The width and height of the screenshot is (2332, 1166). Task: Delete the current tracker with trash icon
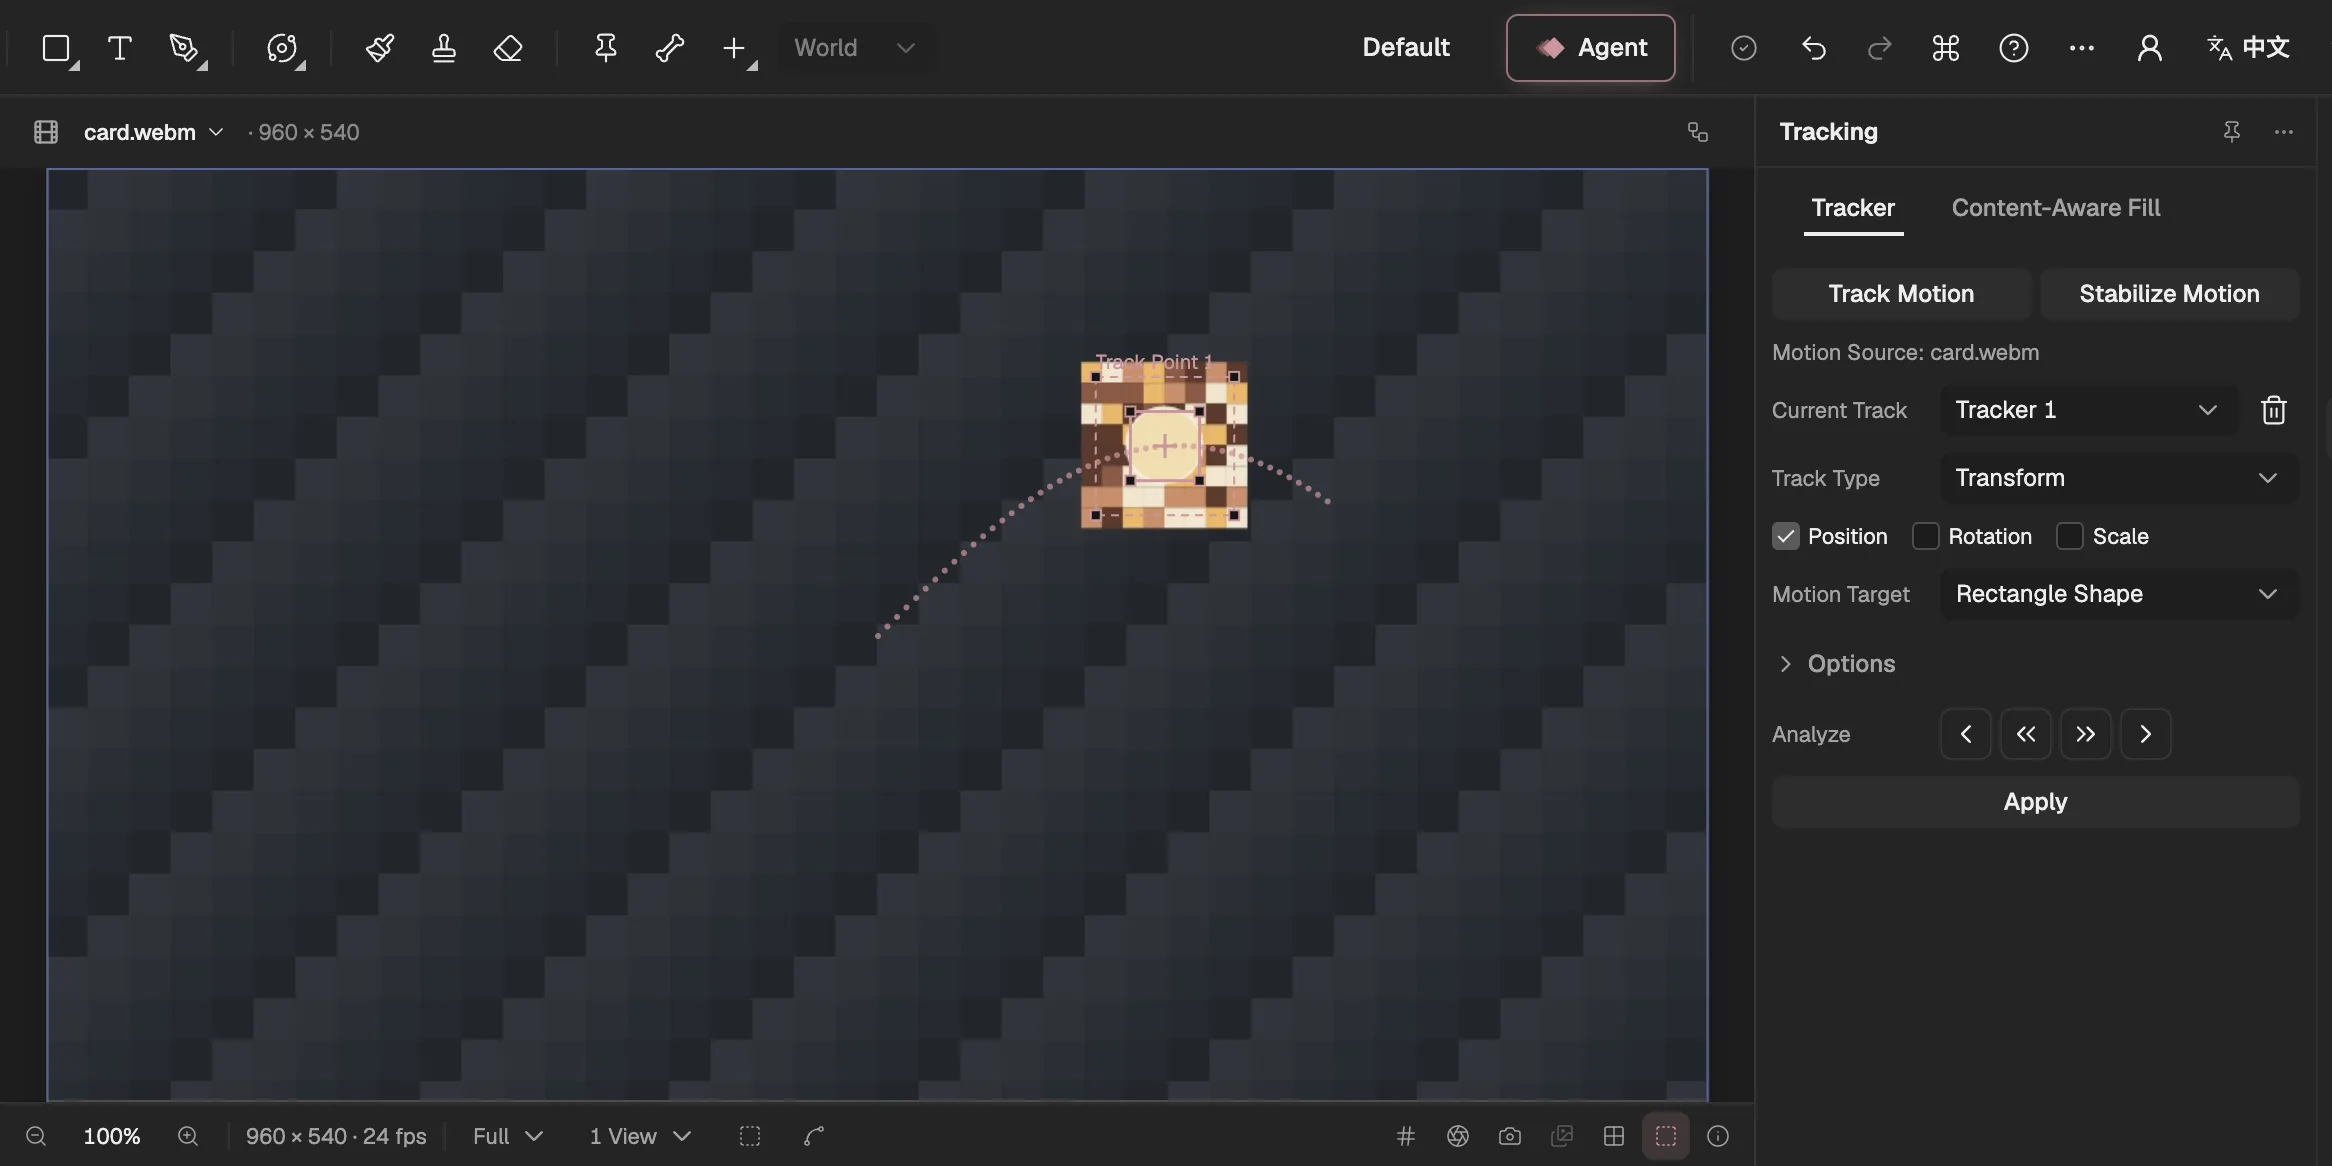coord(2274,410)
